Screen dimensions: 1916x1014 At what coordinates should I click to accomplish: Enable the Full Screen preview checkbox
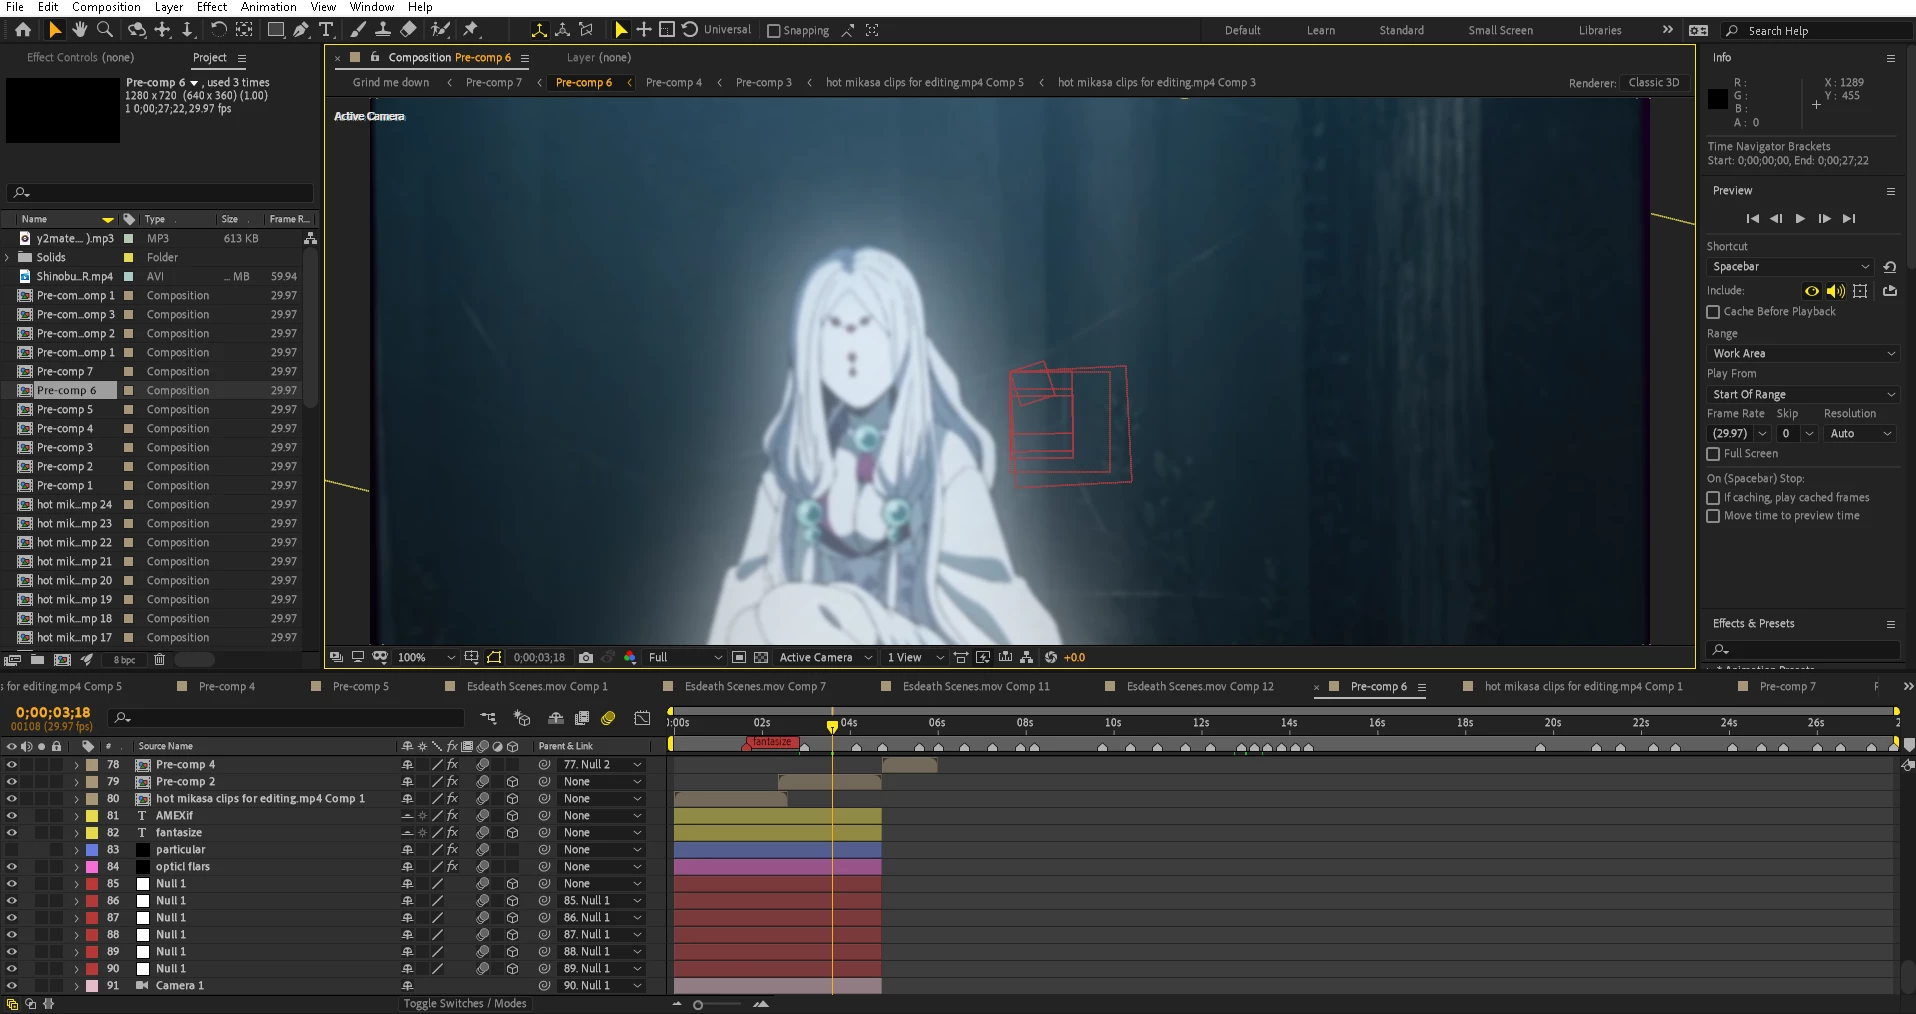(x=1713, y=454)
